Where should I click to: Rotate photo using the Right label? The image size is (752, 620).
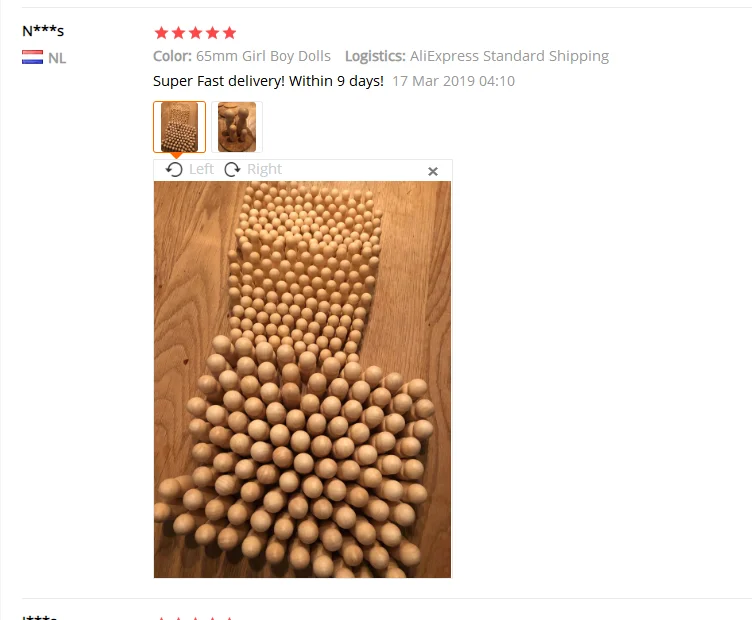[x=264, y=169]
